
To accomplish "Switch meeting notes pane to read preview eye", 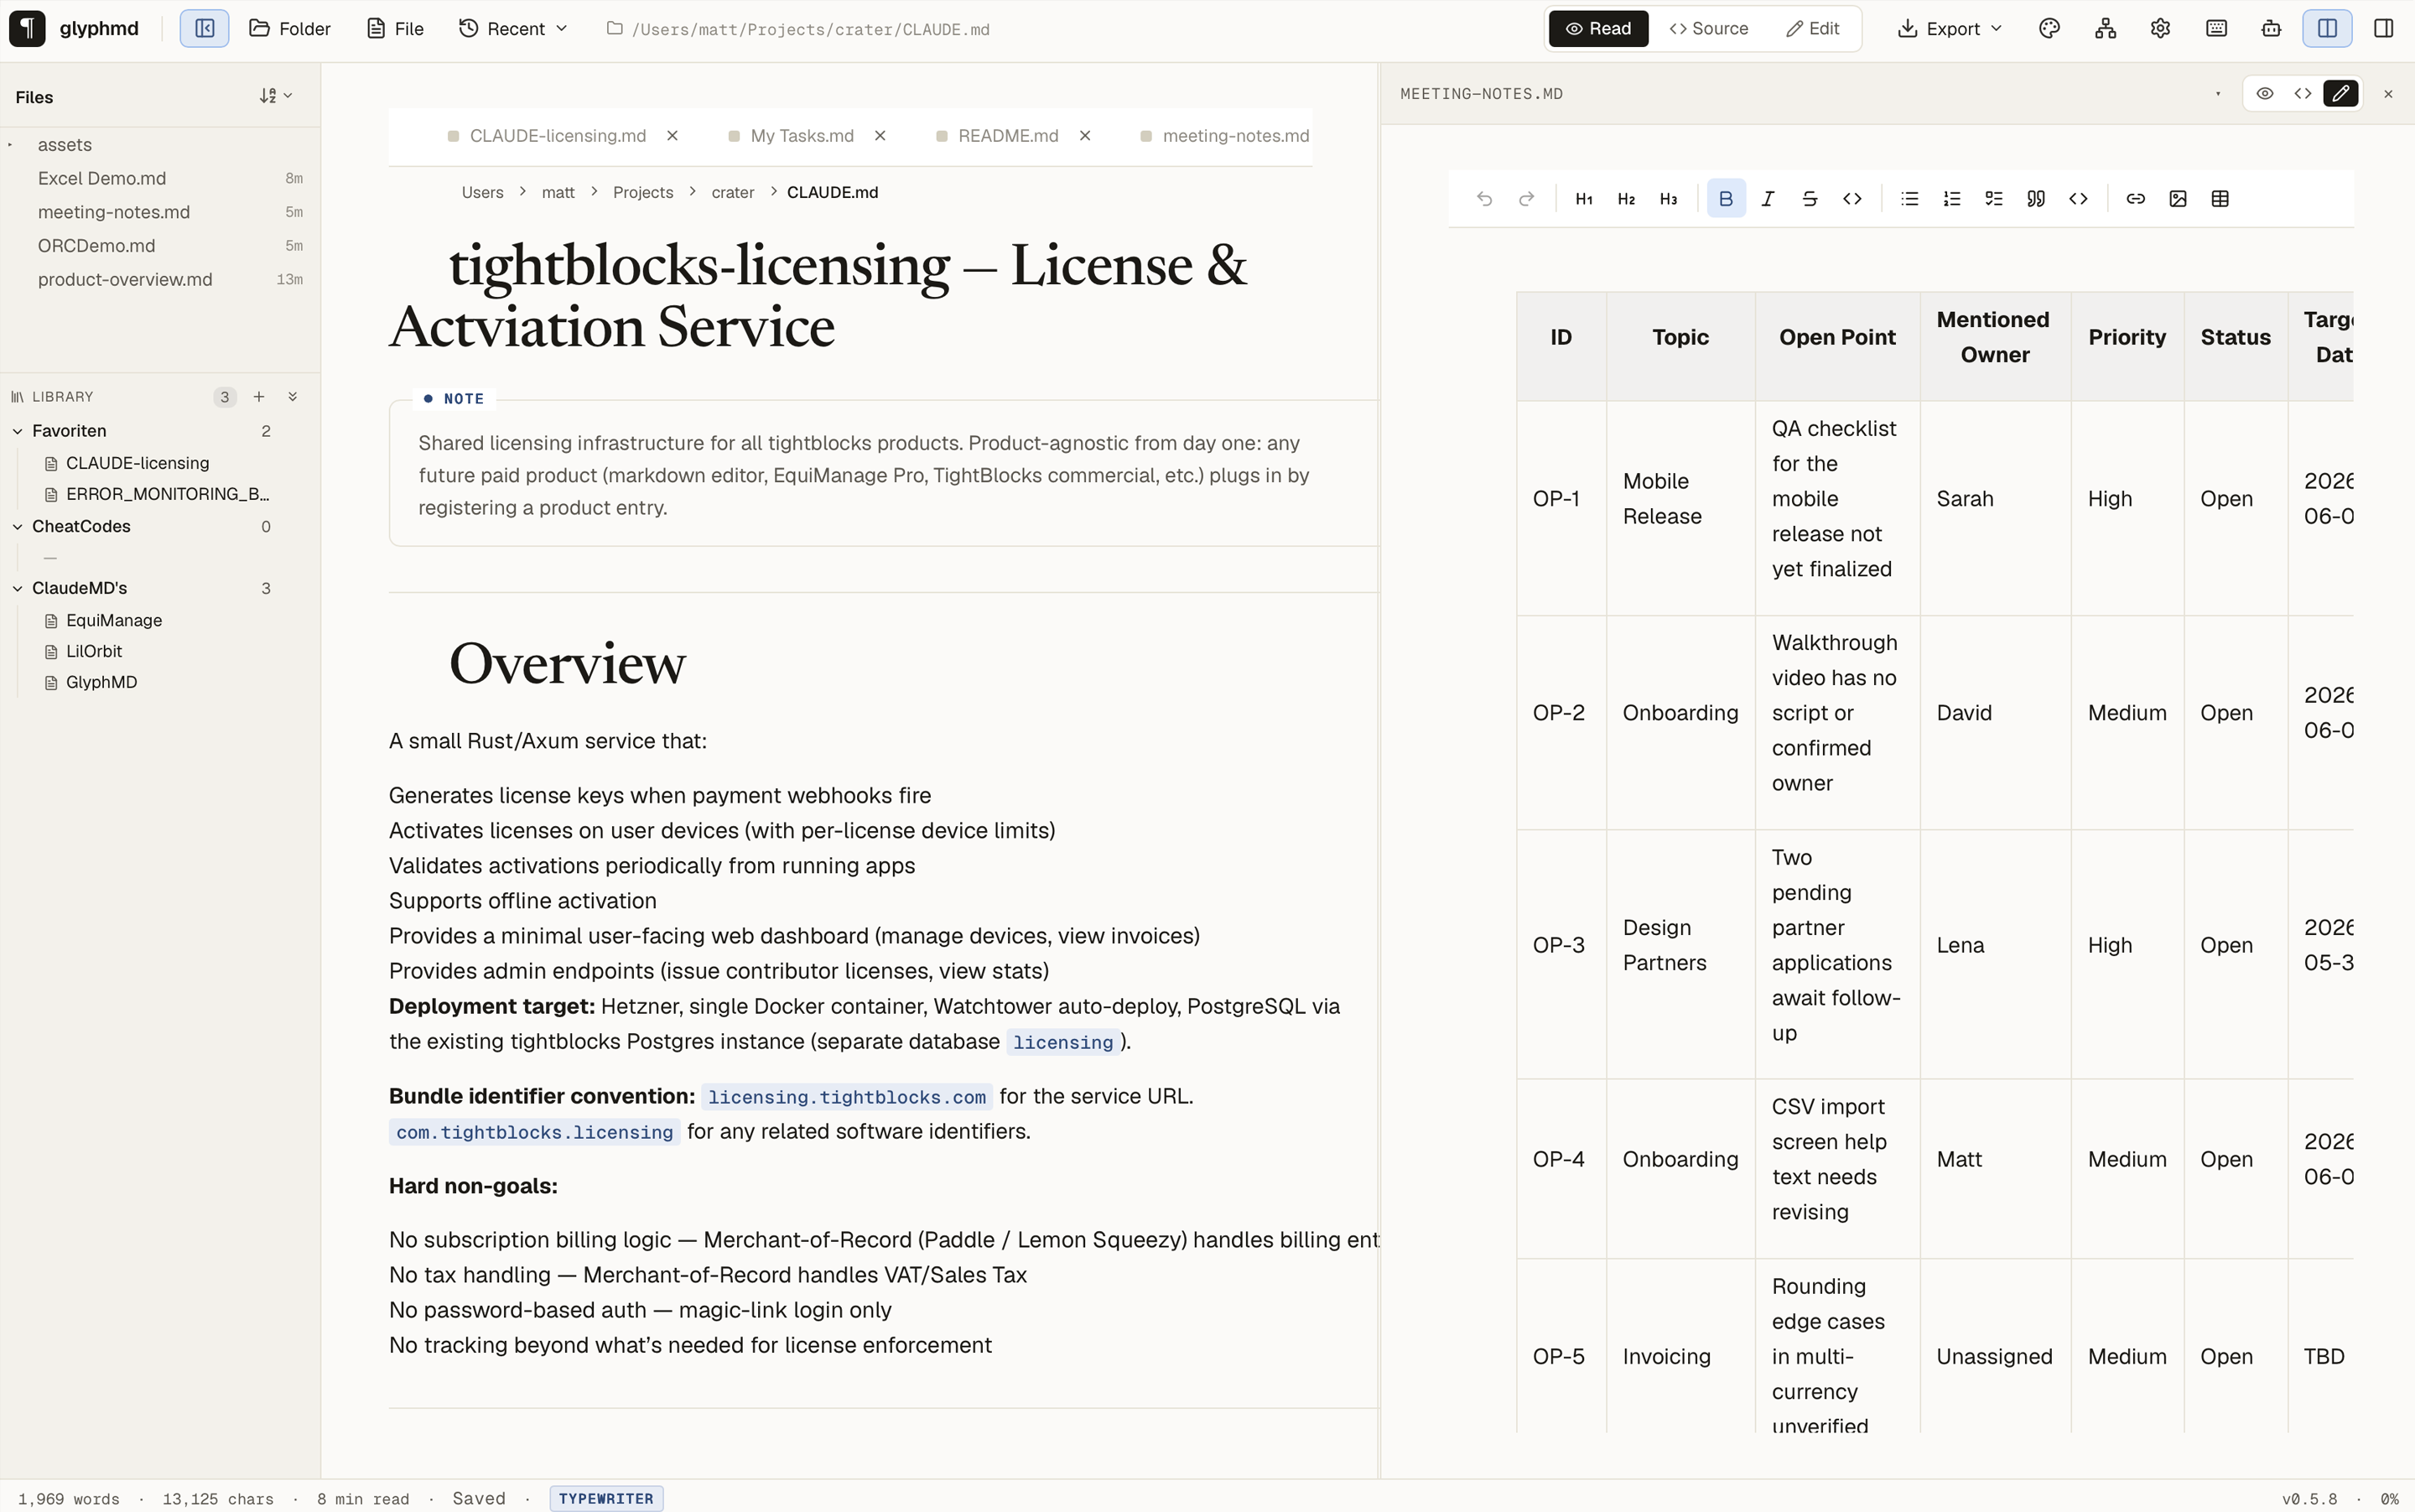I will [2265, 94].
